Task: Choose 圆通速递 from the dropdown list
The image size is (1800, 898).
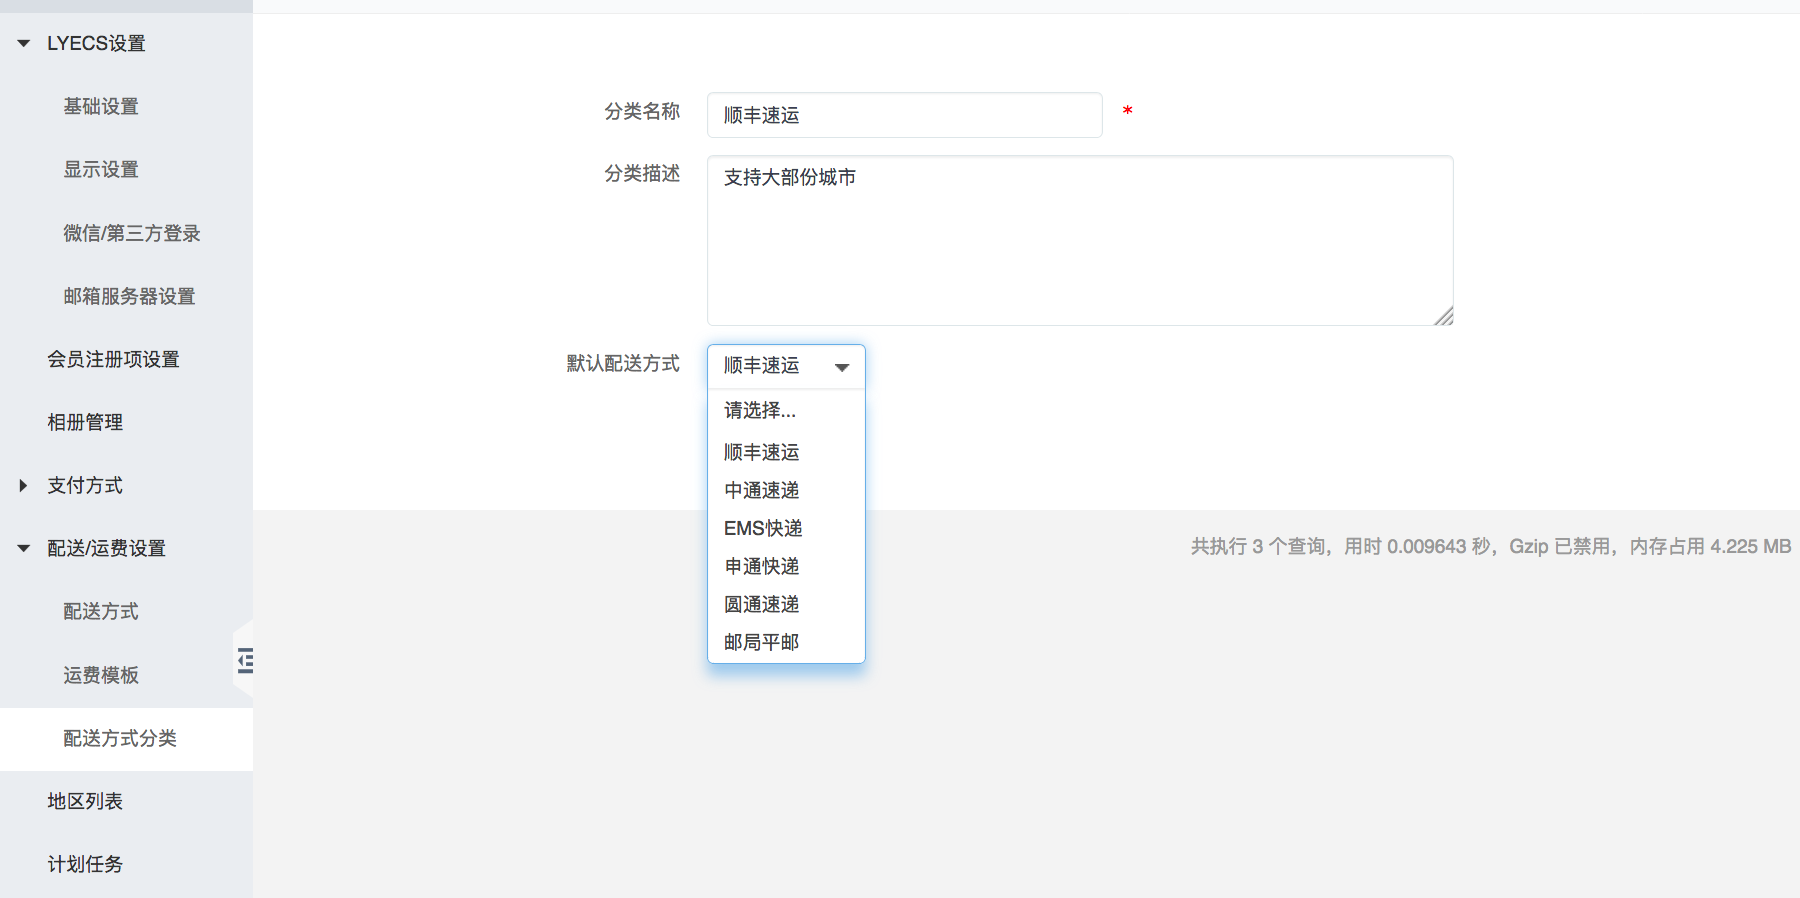Action: (x=786, y=604)
